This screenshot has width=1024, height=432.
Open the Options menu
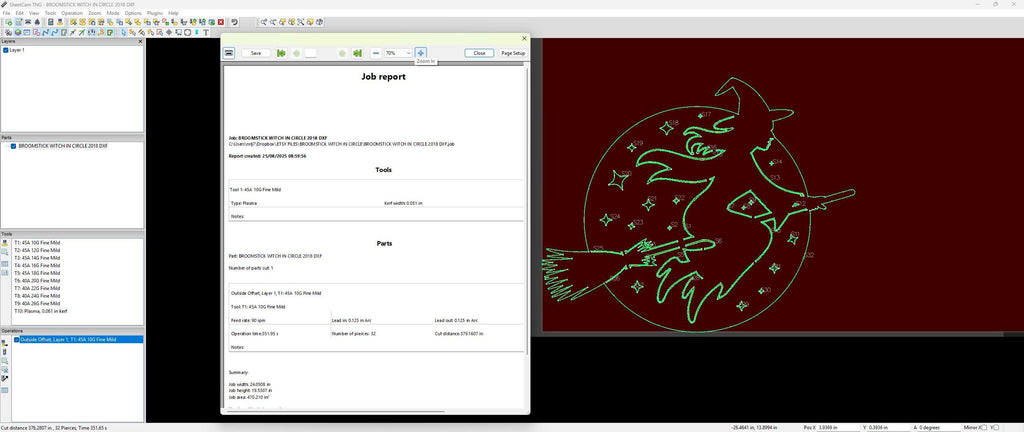tap(133, 13)
